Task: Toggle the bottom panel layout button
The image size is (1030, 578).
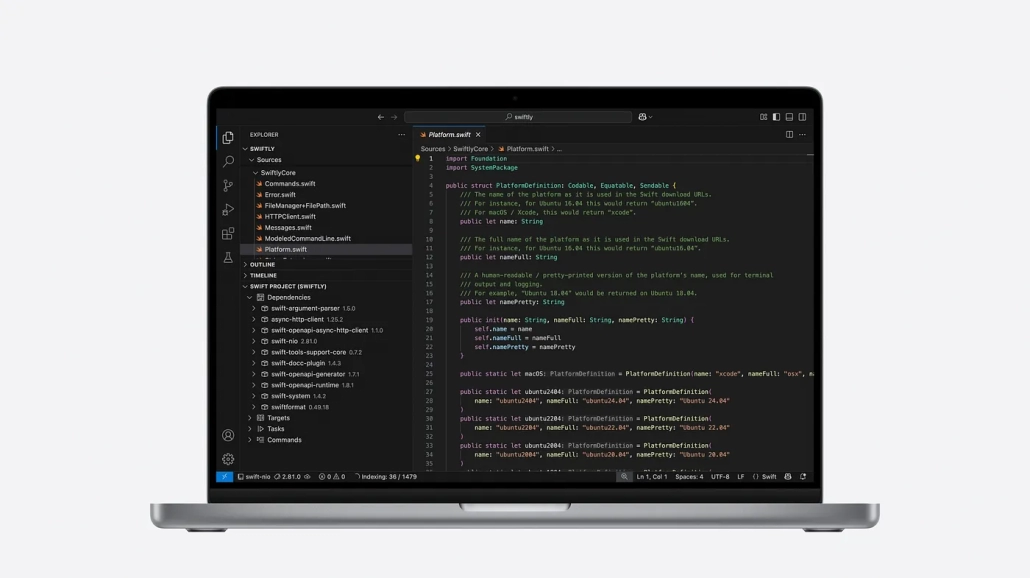Action: coord(789,117)
